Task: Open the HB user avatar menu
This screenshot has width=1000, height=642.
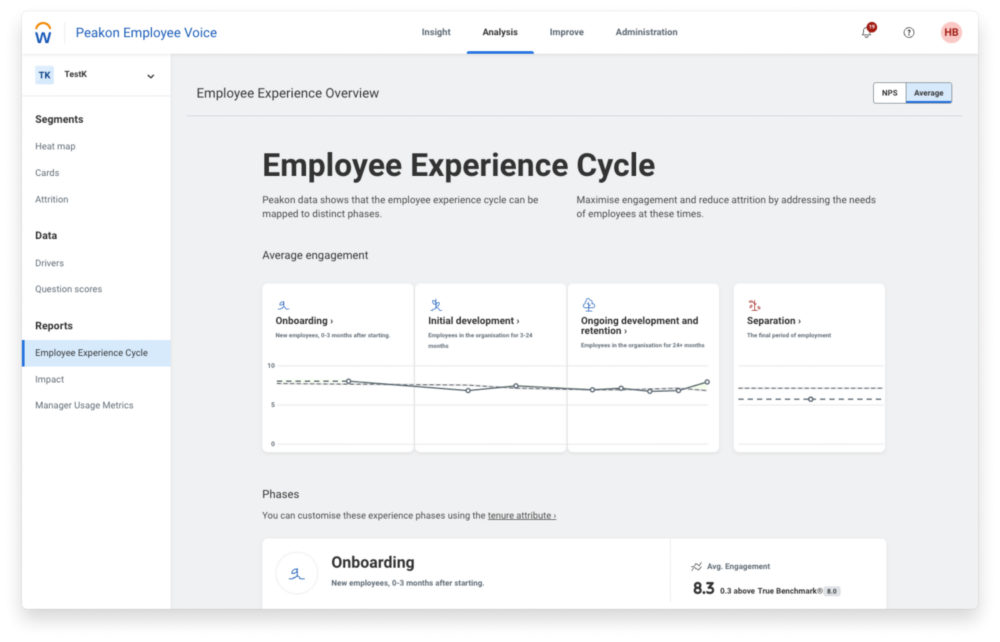Action: (x=950, y=33)
